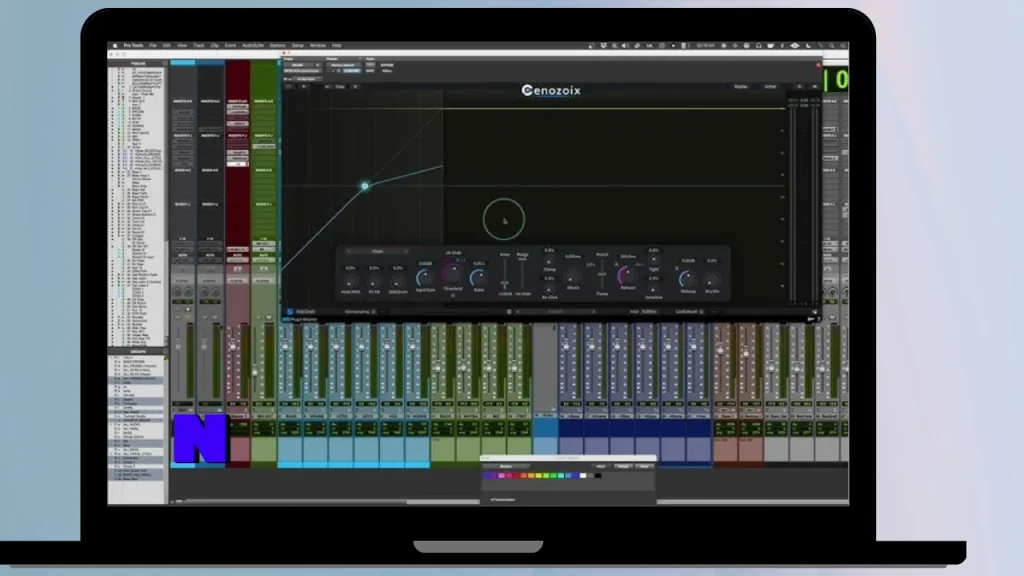Click the Cenozoix logo in the plugin
This screenshot has width=1024, height=576.
coord(551,90)
